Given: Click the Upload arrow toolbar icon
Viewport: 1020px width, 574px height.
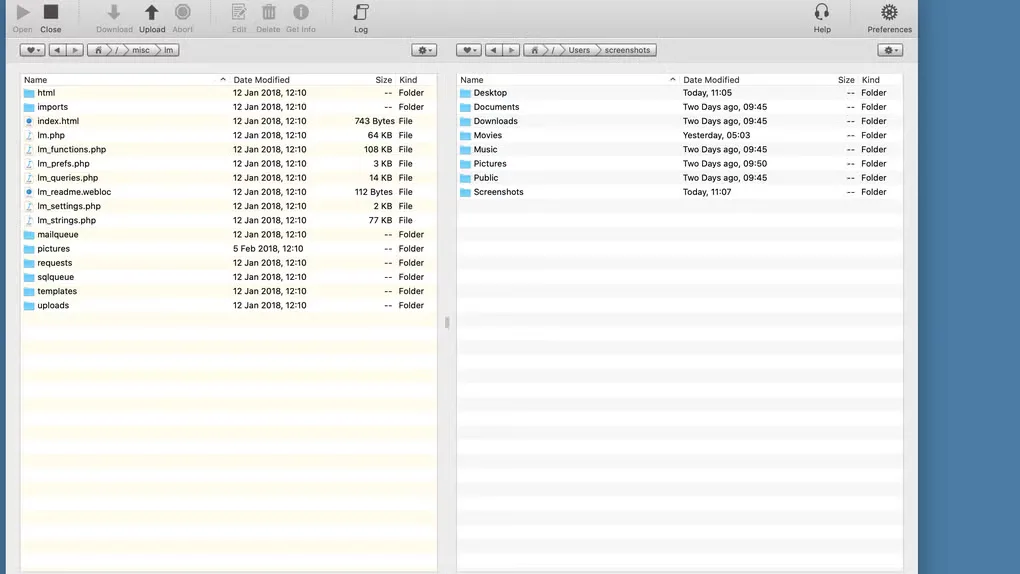Looking at the screenshot, I should [152, 12].
